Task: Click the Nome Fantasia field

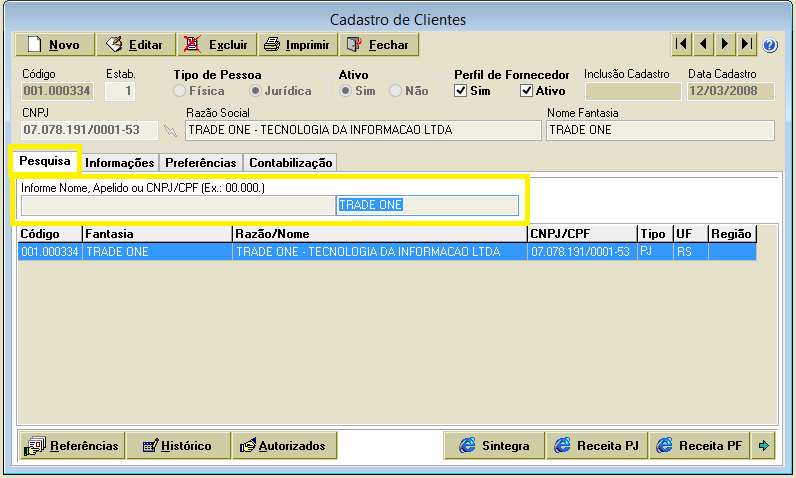Action: (x=660, y=130)
